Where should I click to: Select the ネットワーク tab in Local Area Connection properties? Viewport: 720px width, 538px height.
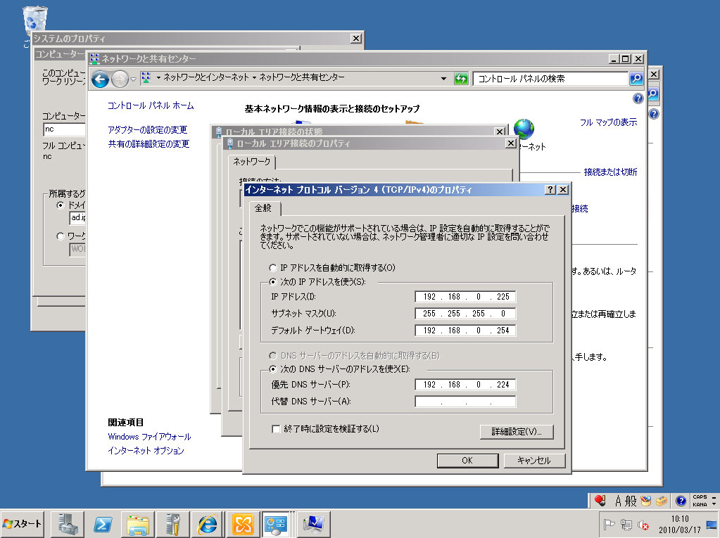252,162
